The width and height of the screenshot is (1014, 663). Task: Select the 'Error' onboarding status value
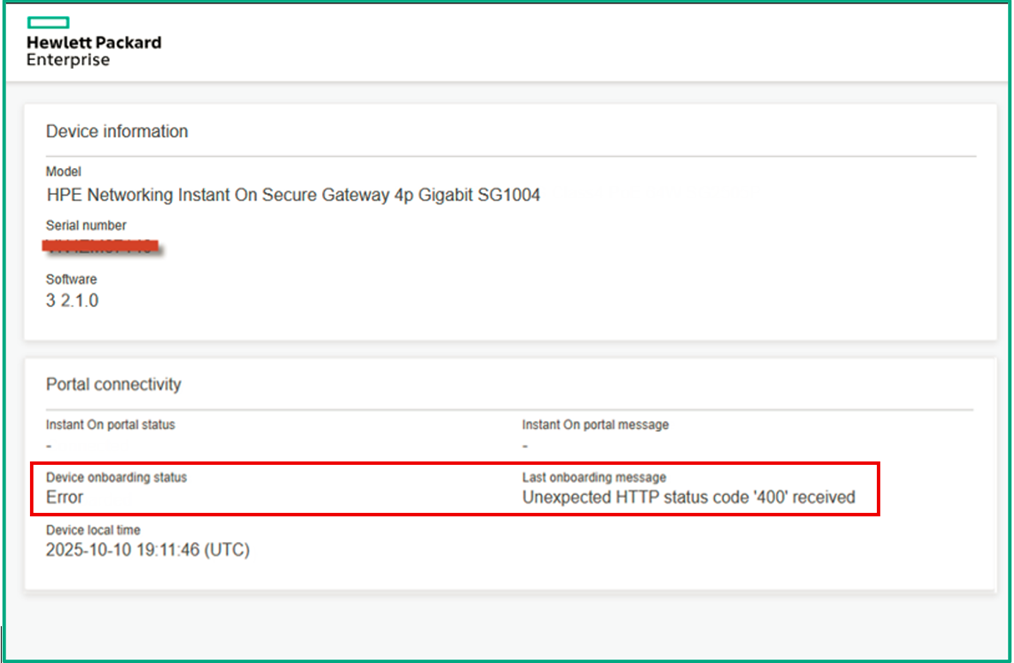[x=65, y=497]
